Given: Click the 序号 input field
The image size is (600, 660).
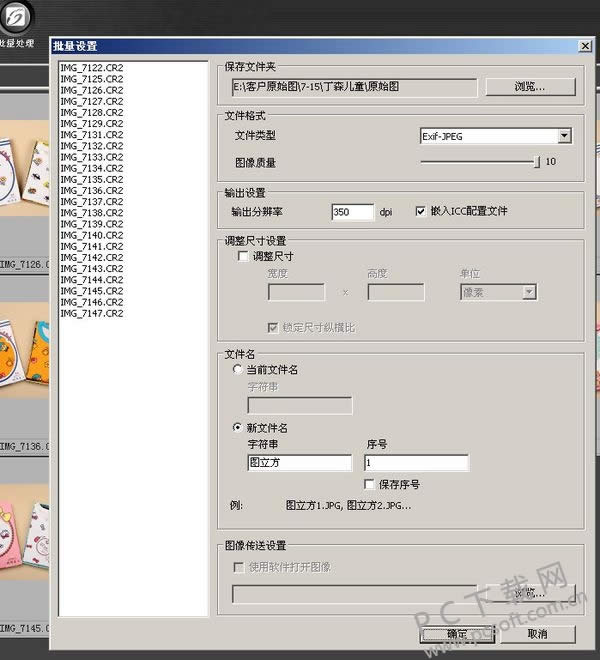Looking at the screenshot, I should 416,463.
